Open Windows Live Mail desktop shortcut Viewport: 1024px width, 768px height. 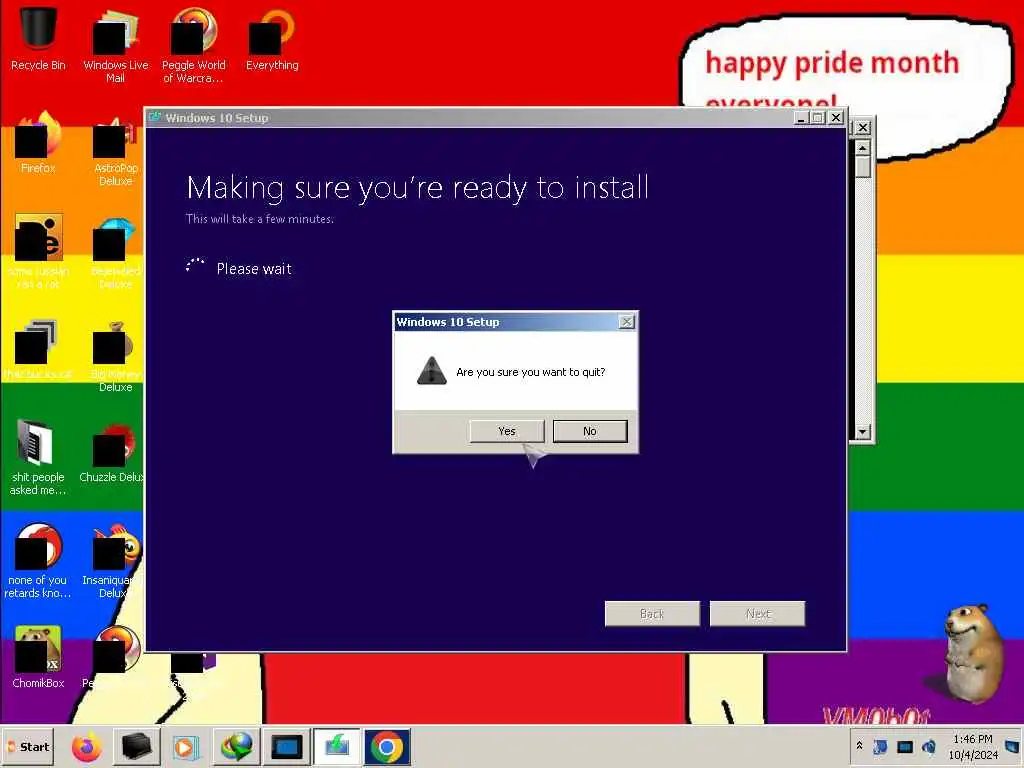pos(116,46)
